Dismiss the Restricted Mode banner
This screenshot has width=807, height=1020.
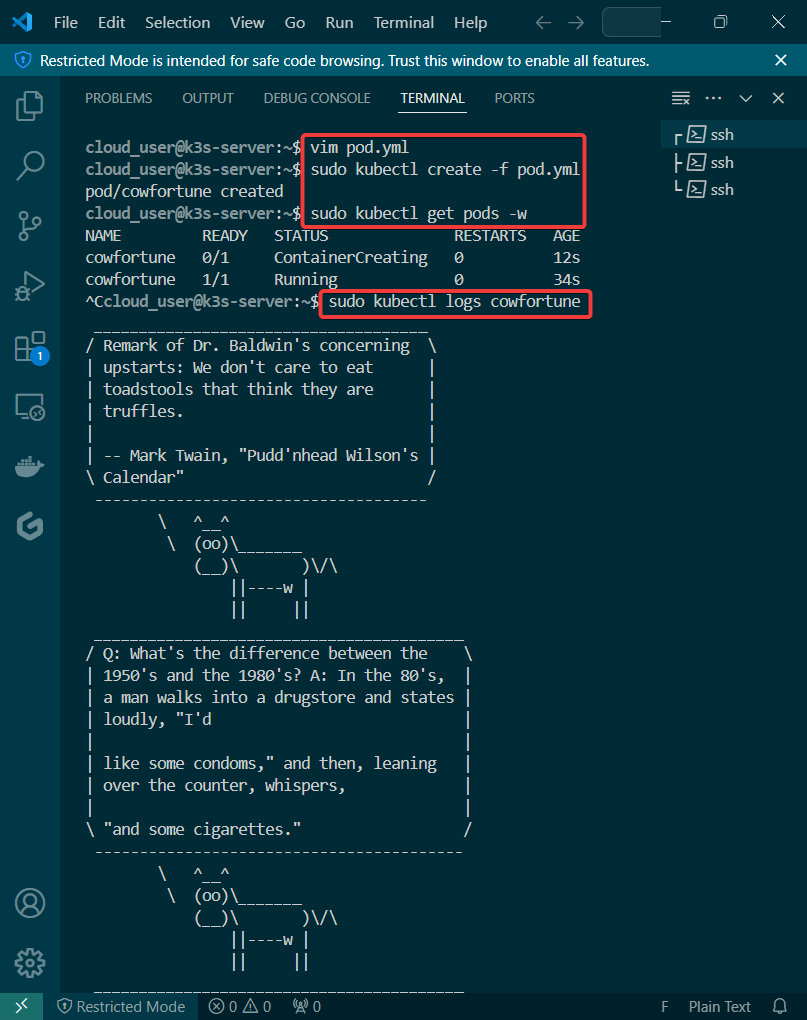click(781, 60)
